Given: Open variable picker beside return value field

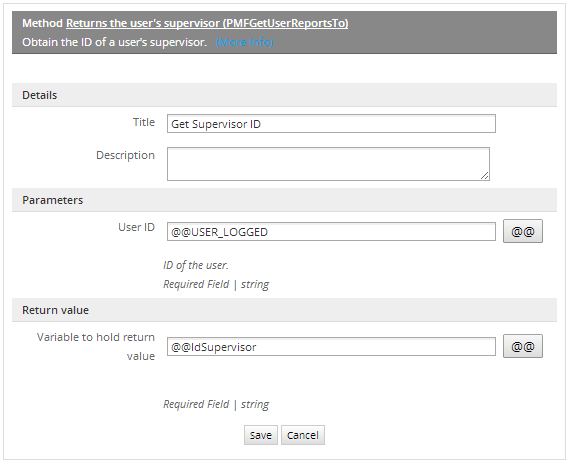Looking at the screenshot, I should [x=523, y=346].
